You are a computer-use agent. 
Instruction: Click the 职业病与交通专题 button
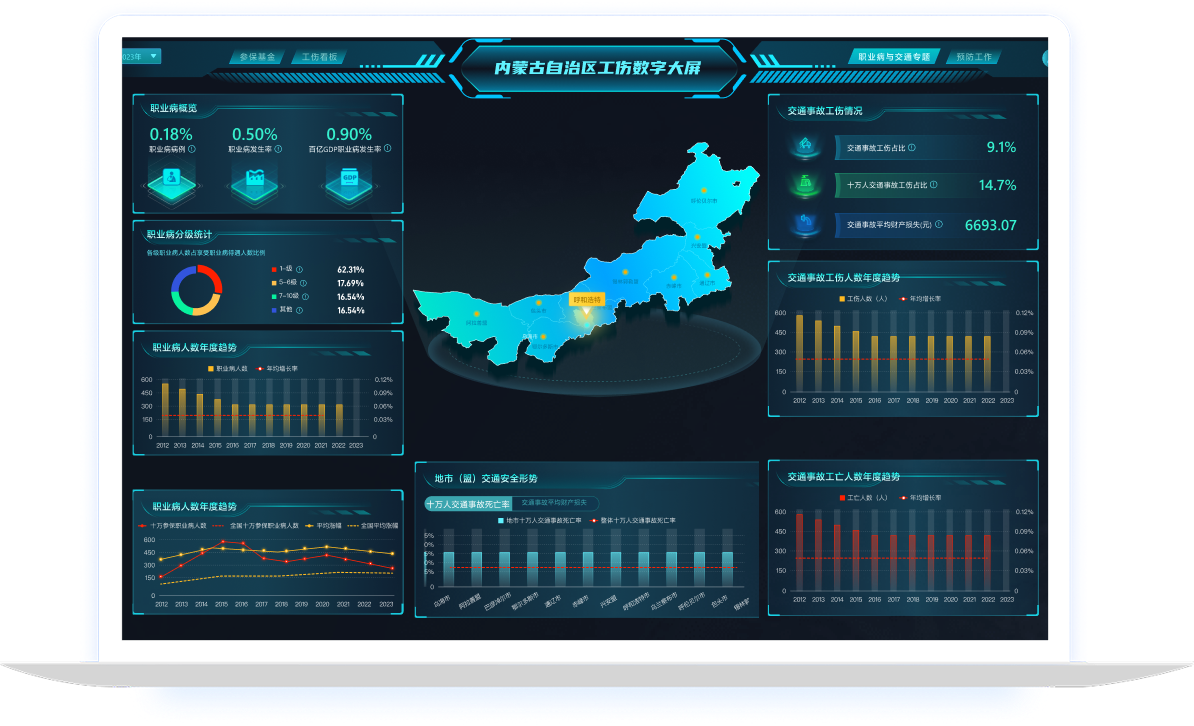click(895, 57)
